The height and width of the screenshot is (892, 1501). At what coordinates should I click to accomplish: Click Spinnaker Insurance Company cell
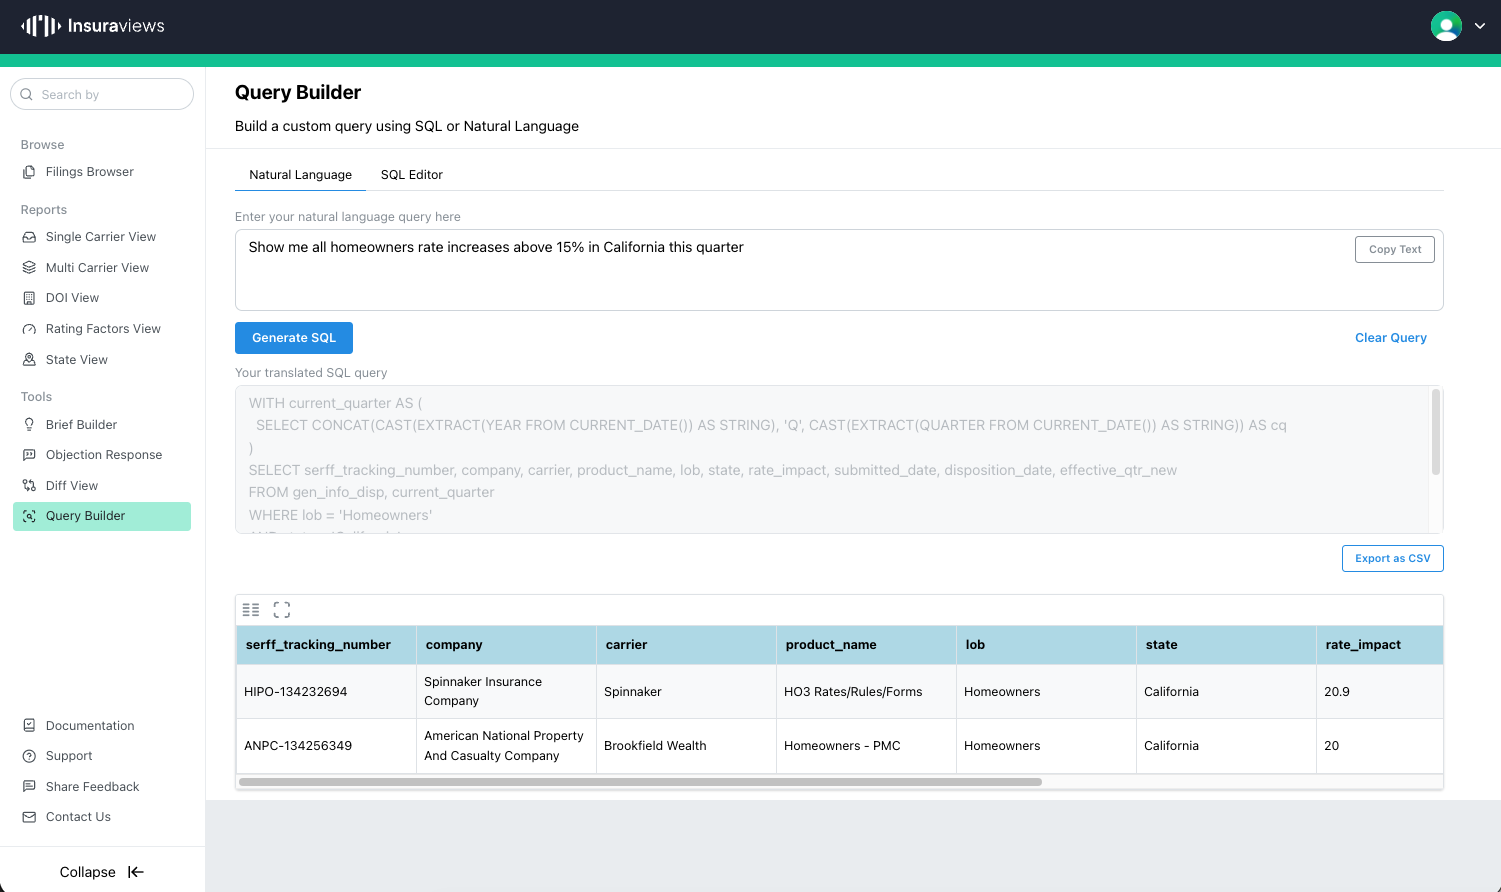[506, 692]
